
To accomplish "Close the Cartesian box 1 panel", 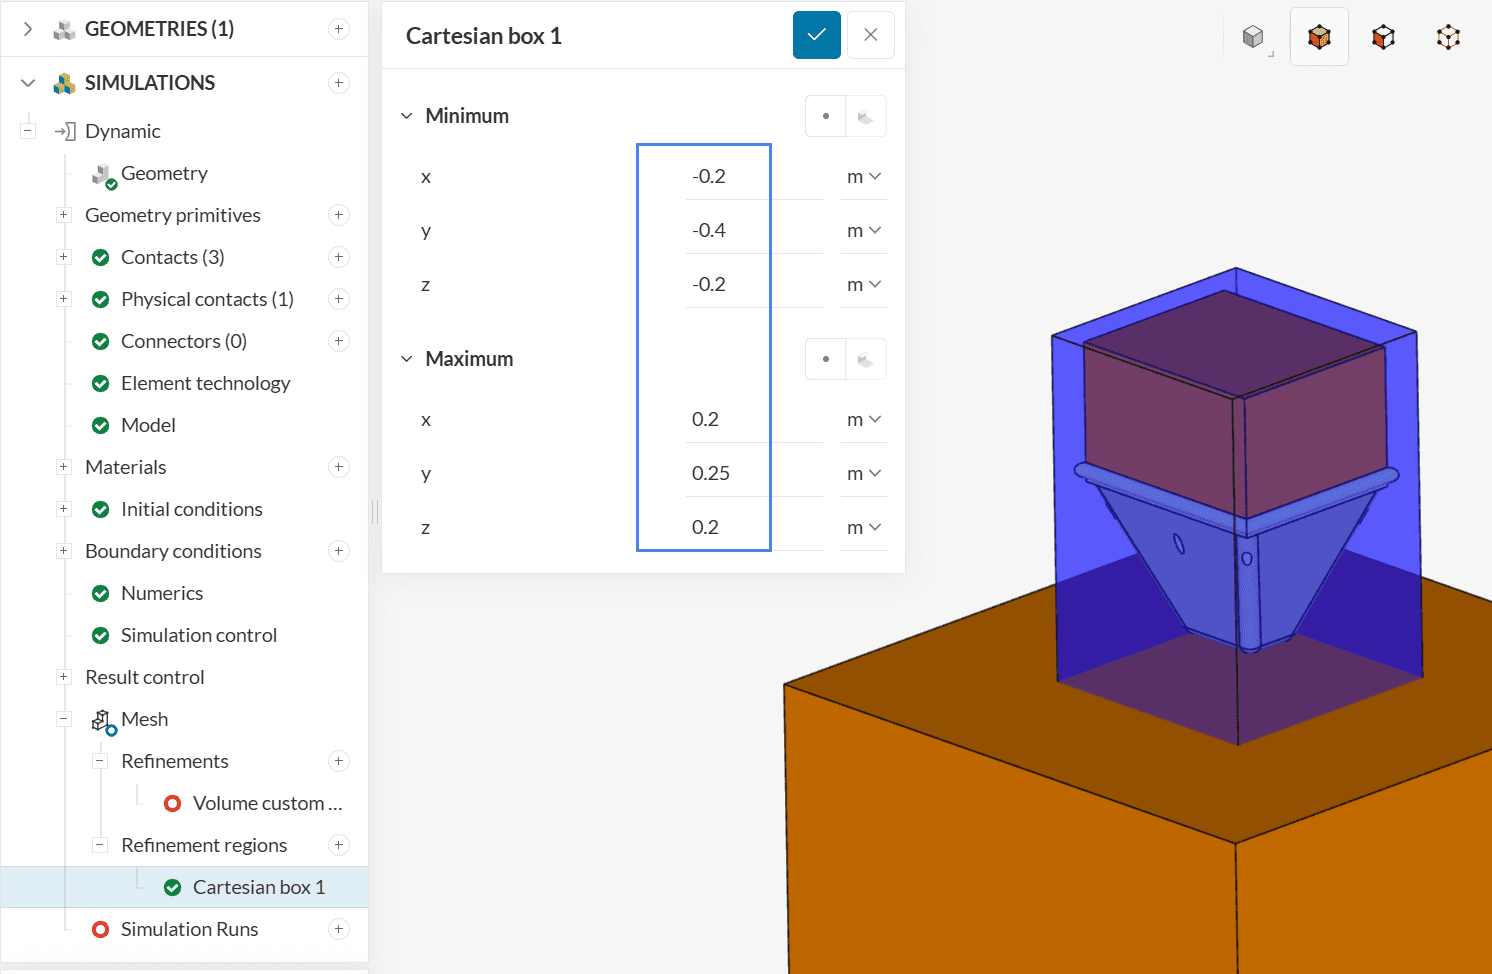I will point(870,35).
